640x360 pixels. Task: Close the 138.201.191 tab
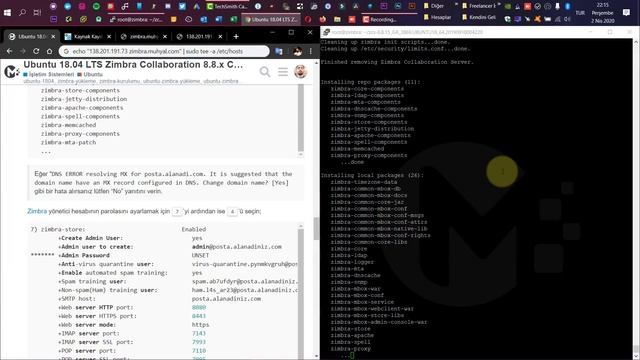pyautogui.click(x=220, y=37)
